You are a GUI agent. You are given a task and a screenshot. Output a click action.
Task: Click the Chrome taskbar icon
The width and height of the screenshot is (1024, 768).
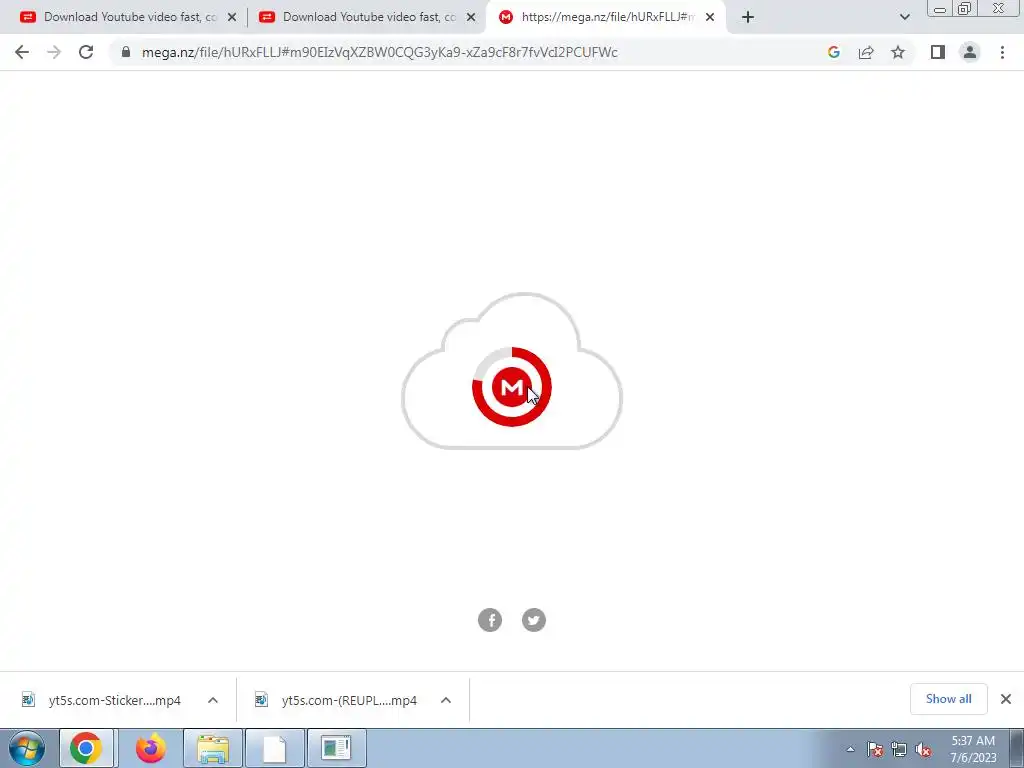pyautogui.click(x=86, y=748)
